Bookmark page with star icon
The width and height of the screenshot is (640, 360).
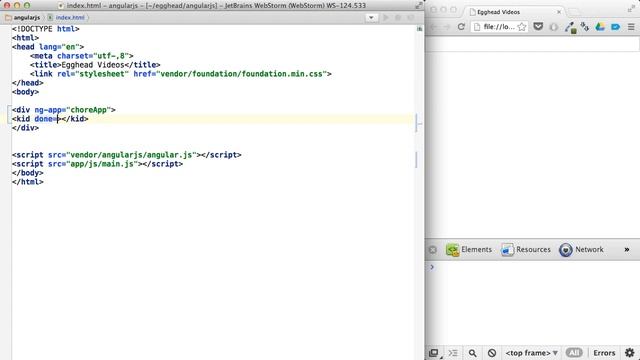[522, 27]
